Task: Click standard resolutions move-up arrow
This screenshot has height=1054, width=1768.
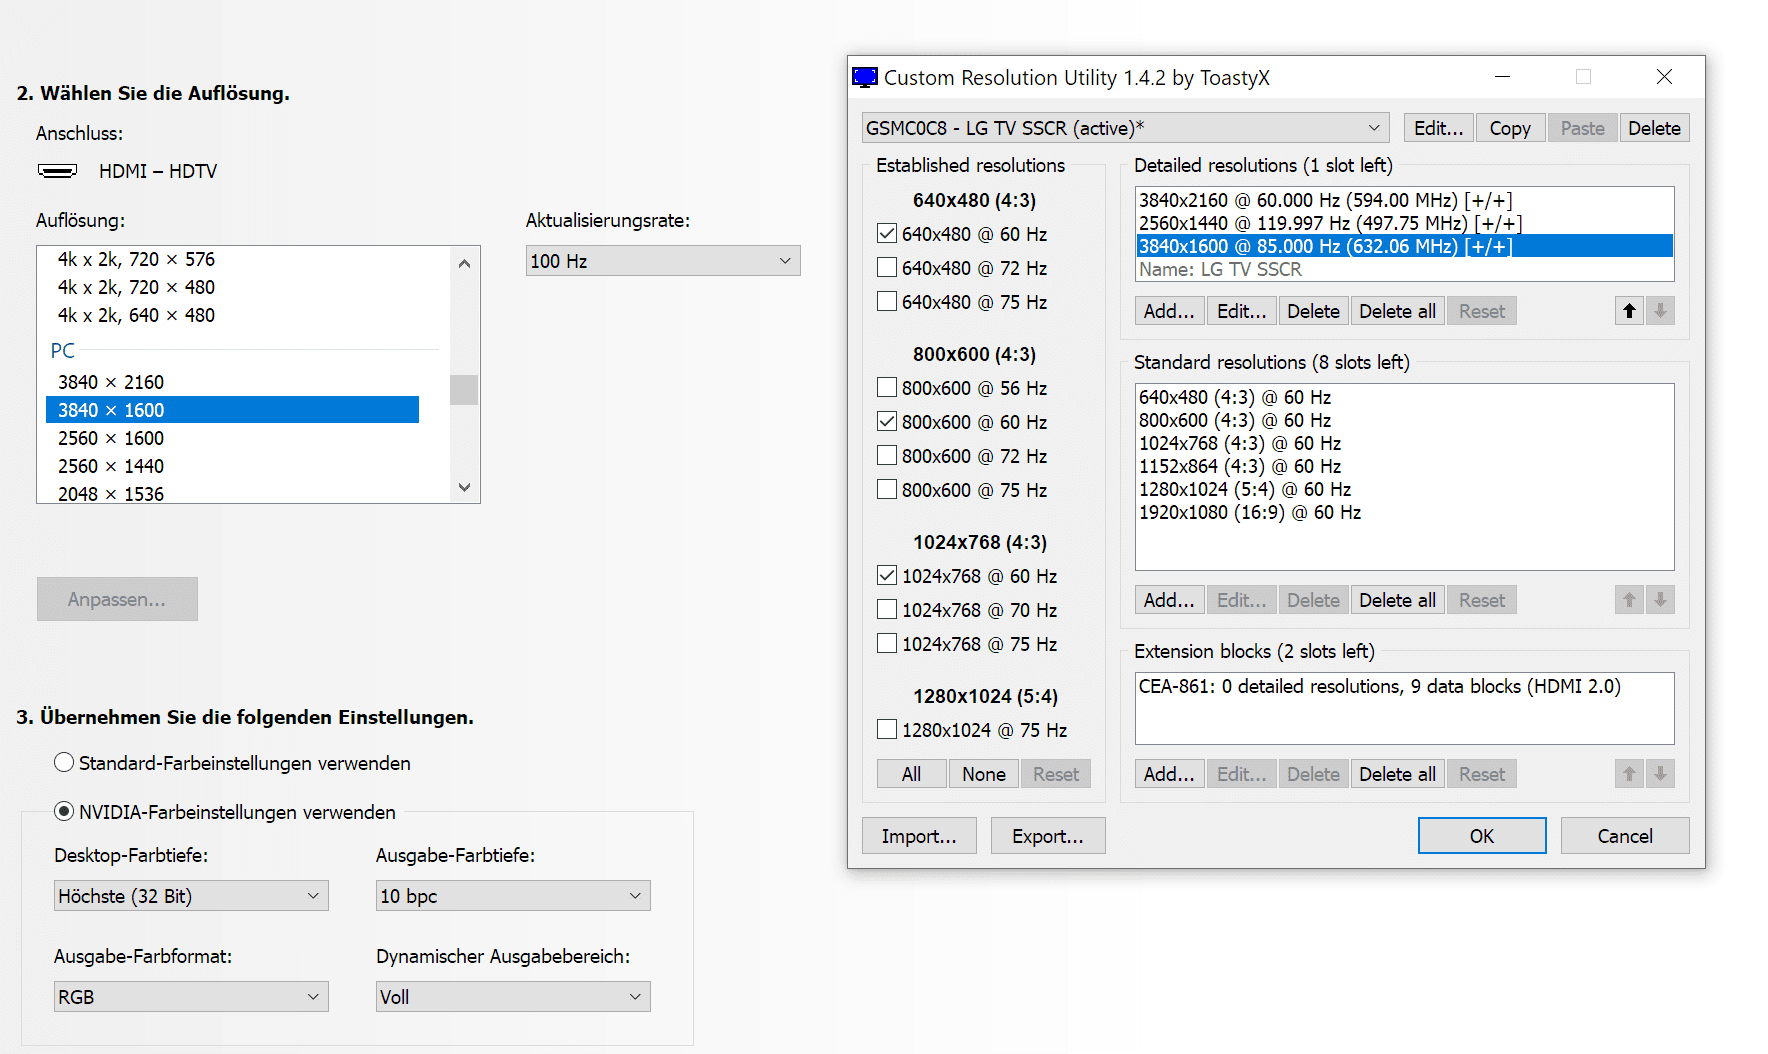Action: click(x=1629, y=600)
